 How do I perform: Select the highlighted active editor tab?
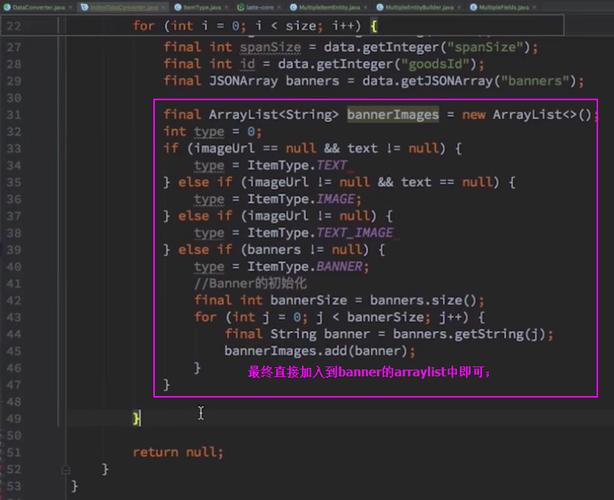point(125,7)
